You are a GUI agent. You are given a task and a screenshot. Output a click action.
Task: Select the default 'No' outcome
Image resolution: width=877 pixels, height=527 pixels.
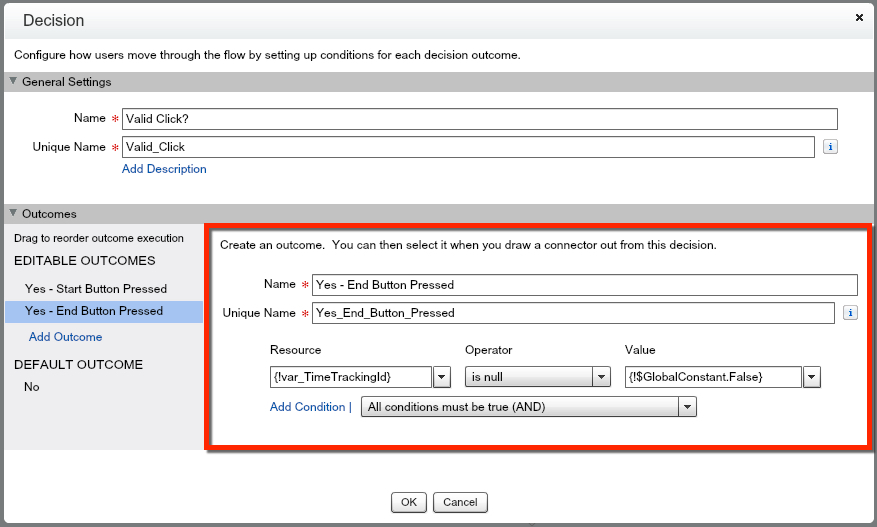[x=32, y=387]
